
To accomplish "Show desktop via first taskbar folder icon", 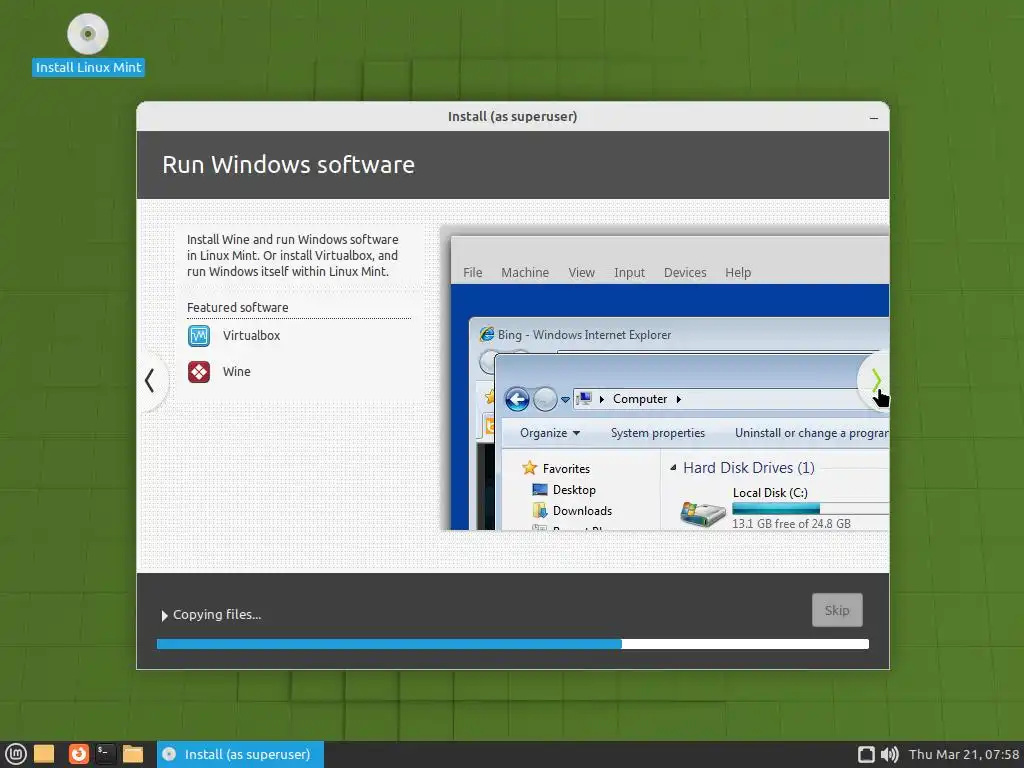I will point(44,754).
